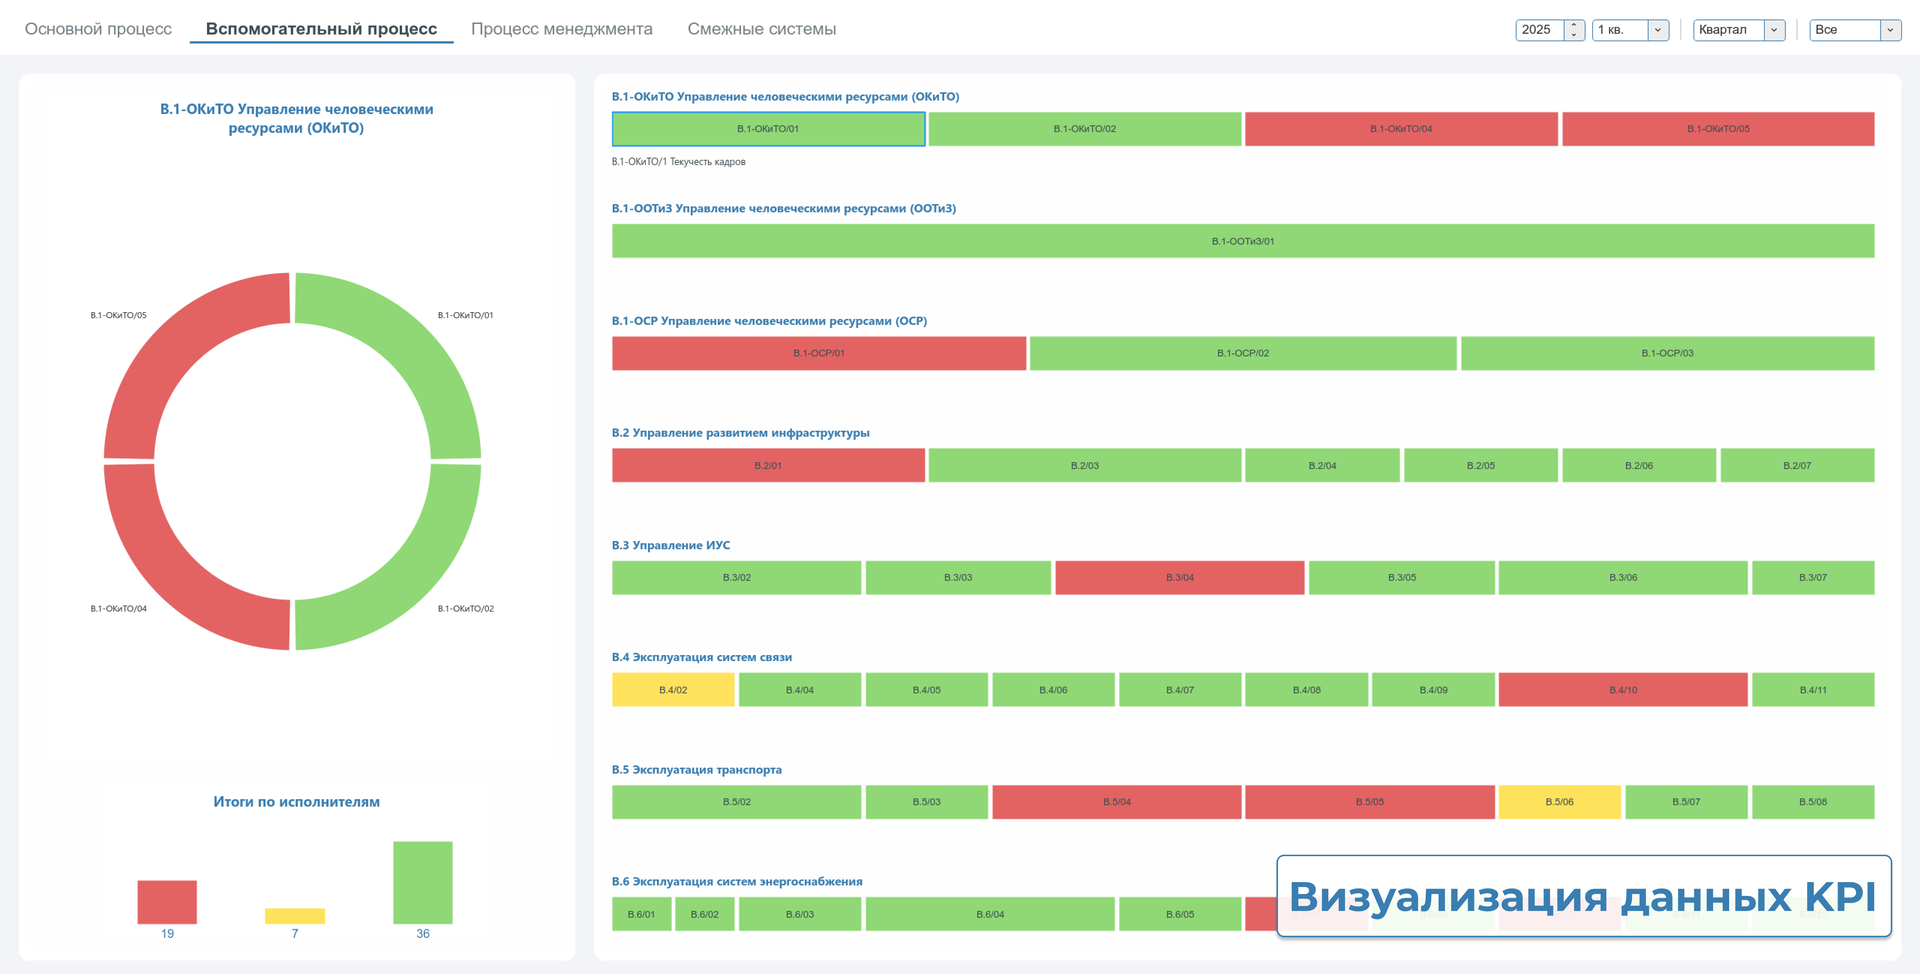Select the red B.3/04 tile
This screenshot has width=1920, height=974.
1179,578
